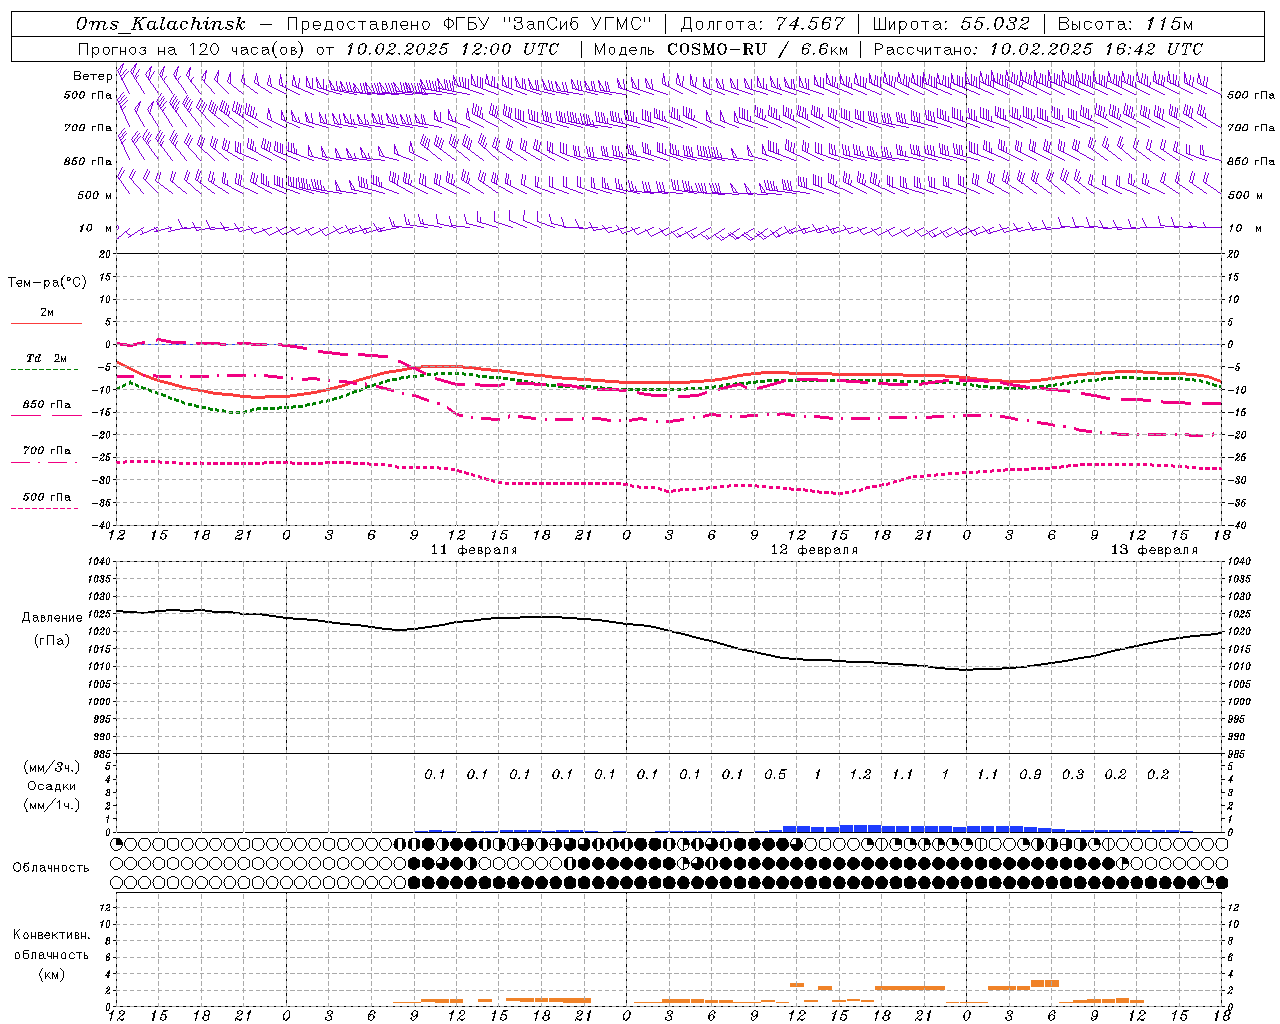Viewport: 1280px width, 1024px height.
Task: Select the longitude value 74.567
Action: point(810,24)
